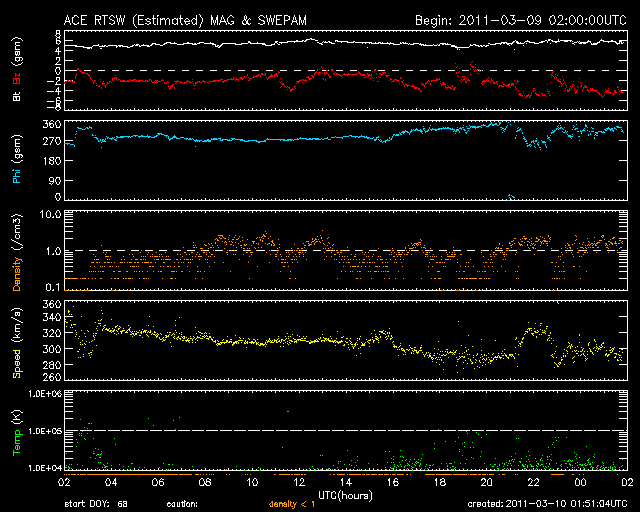
Task: Click the start DOY: 68 text
Action: click(x=96, y=504)
